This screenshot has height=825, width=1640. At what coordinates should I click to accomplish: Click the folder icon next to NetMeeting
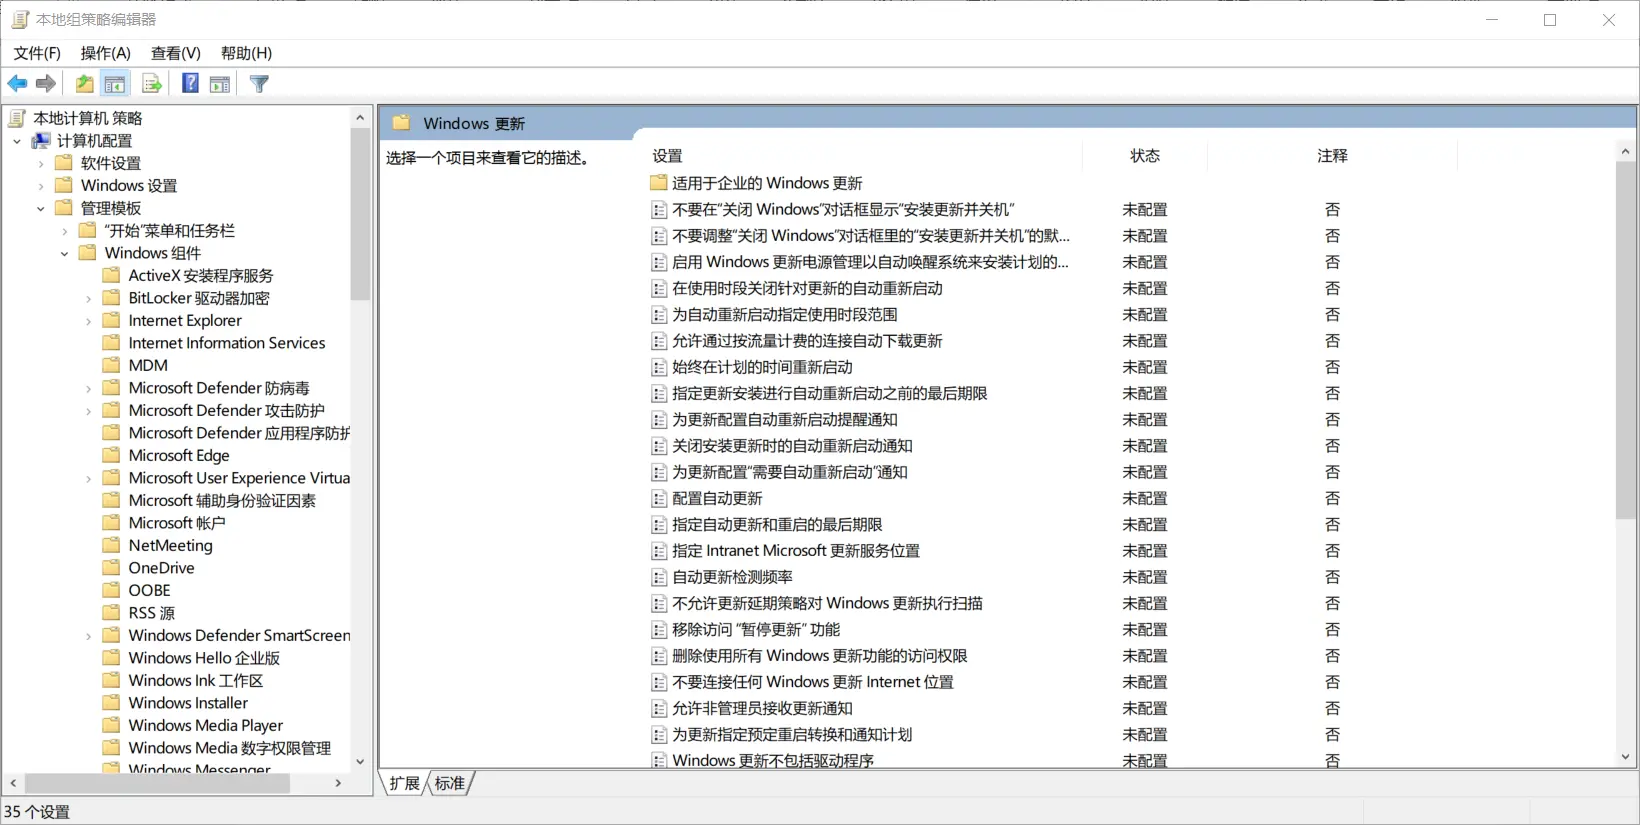[112, 545]
